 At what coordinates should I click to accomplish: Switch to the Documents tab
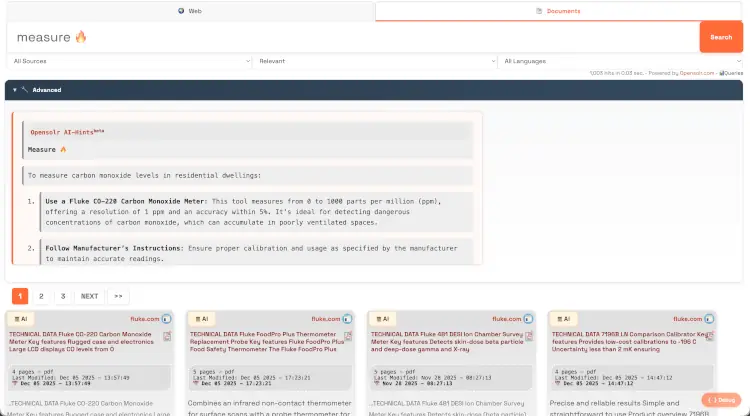point(558,11)
